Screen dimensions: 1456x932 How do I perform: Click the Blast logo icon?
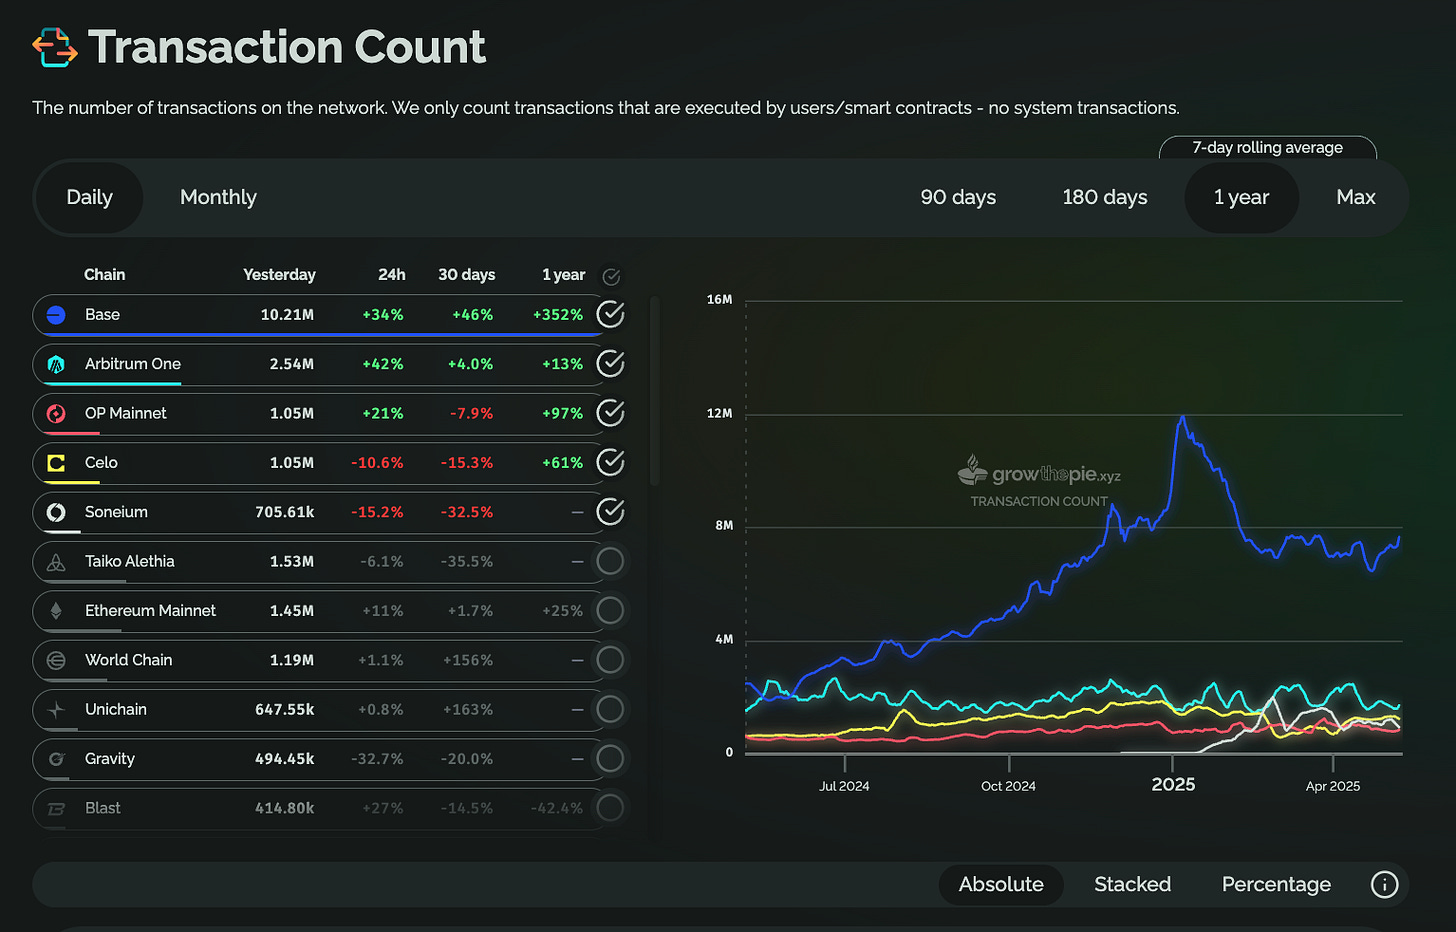(56, 808)
